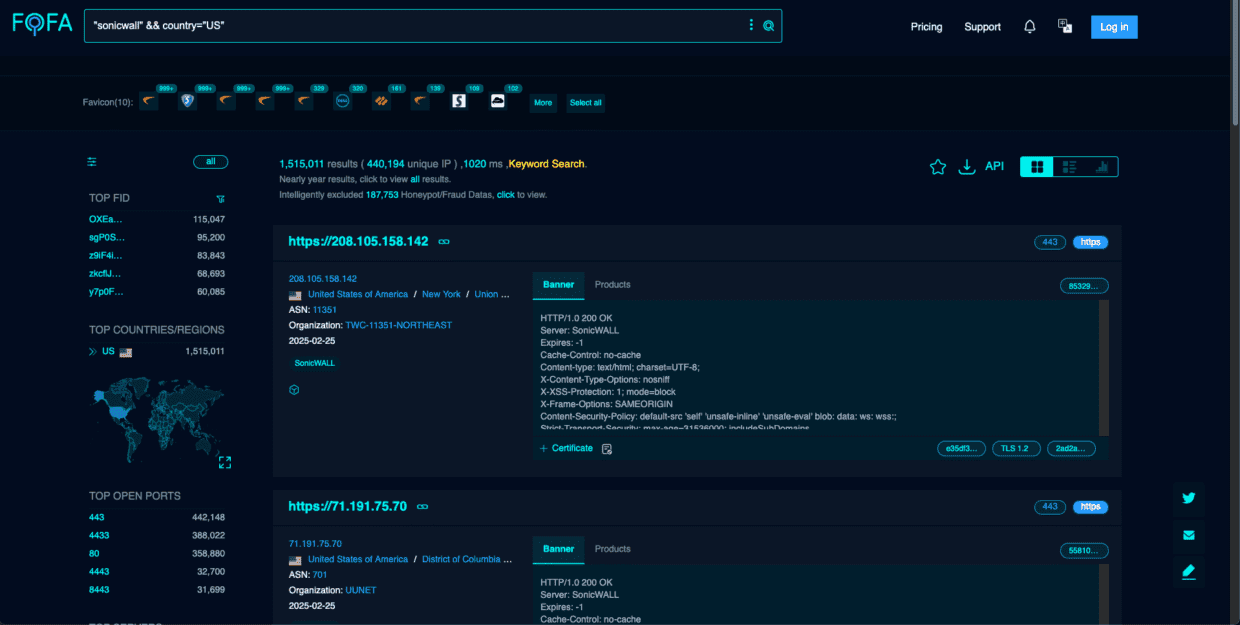The image size is (1240, 625).
Task: Open the Support menu
Action: [982, 27]
